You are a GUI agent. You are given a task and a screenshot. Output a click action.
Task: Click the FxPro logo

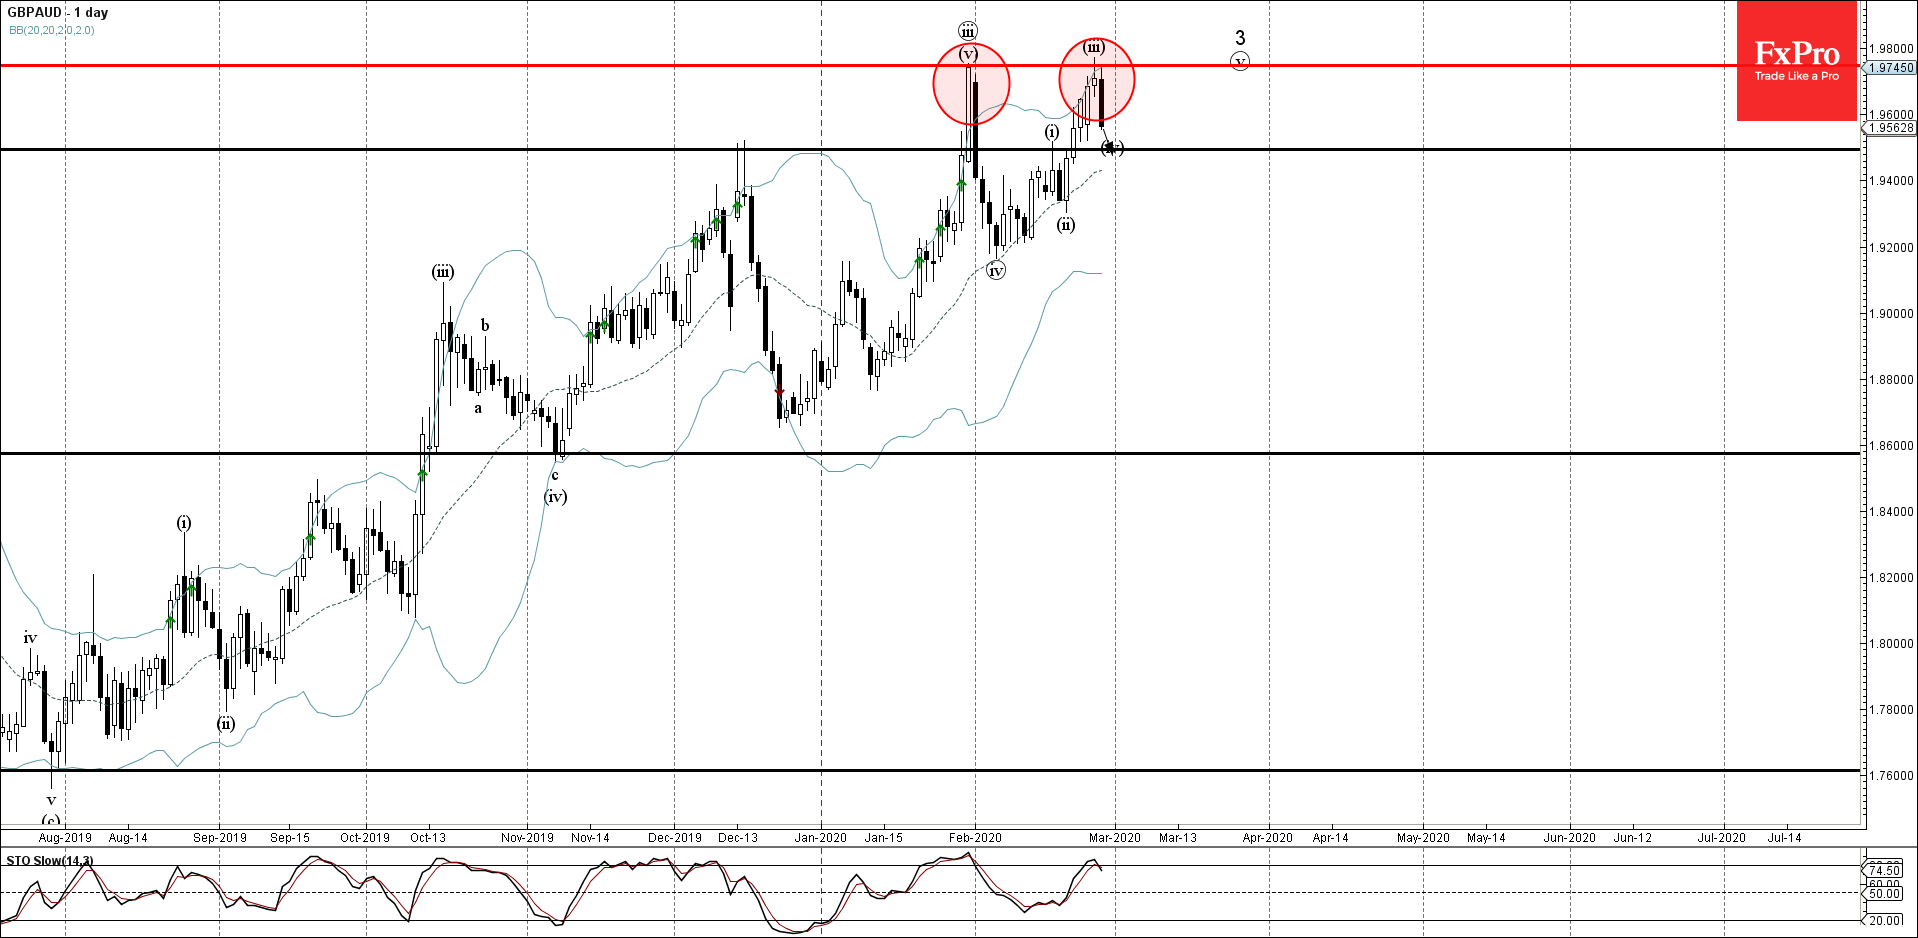[x=1796, y=61]
